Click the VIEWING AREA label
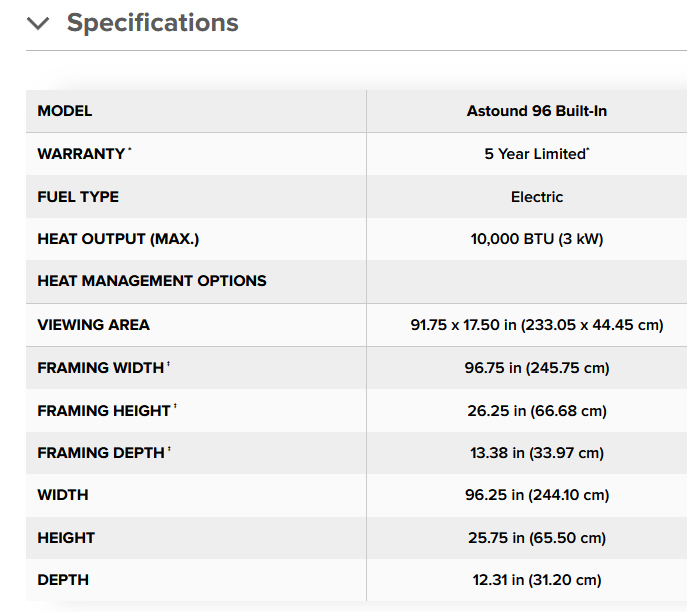The height and width of the screenshot is (612, 687). click(x=94, y=325)
